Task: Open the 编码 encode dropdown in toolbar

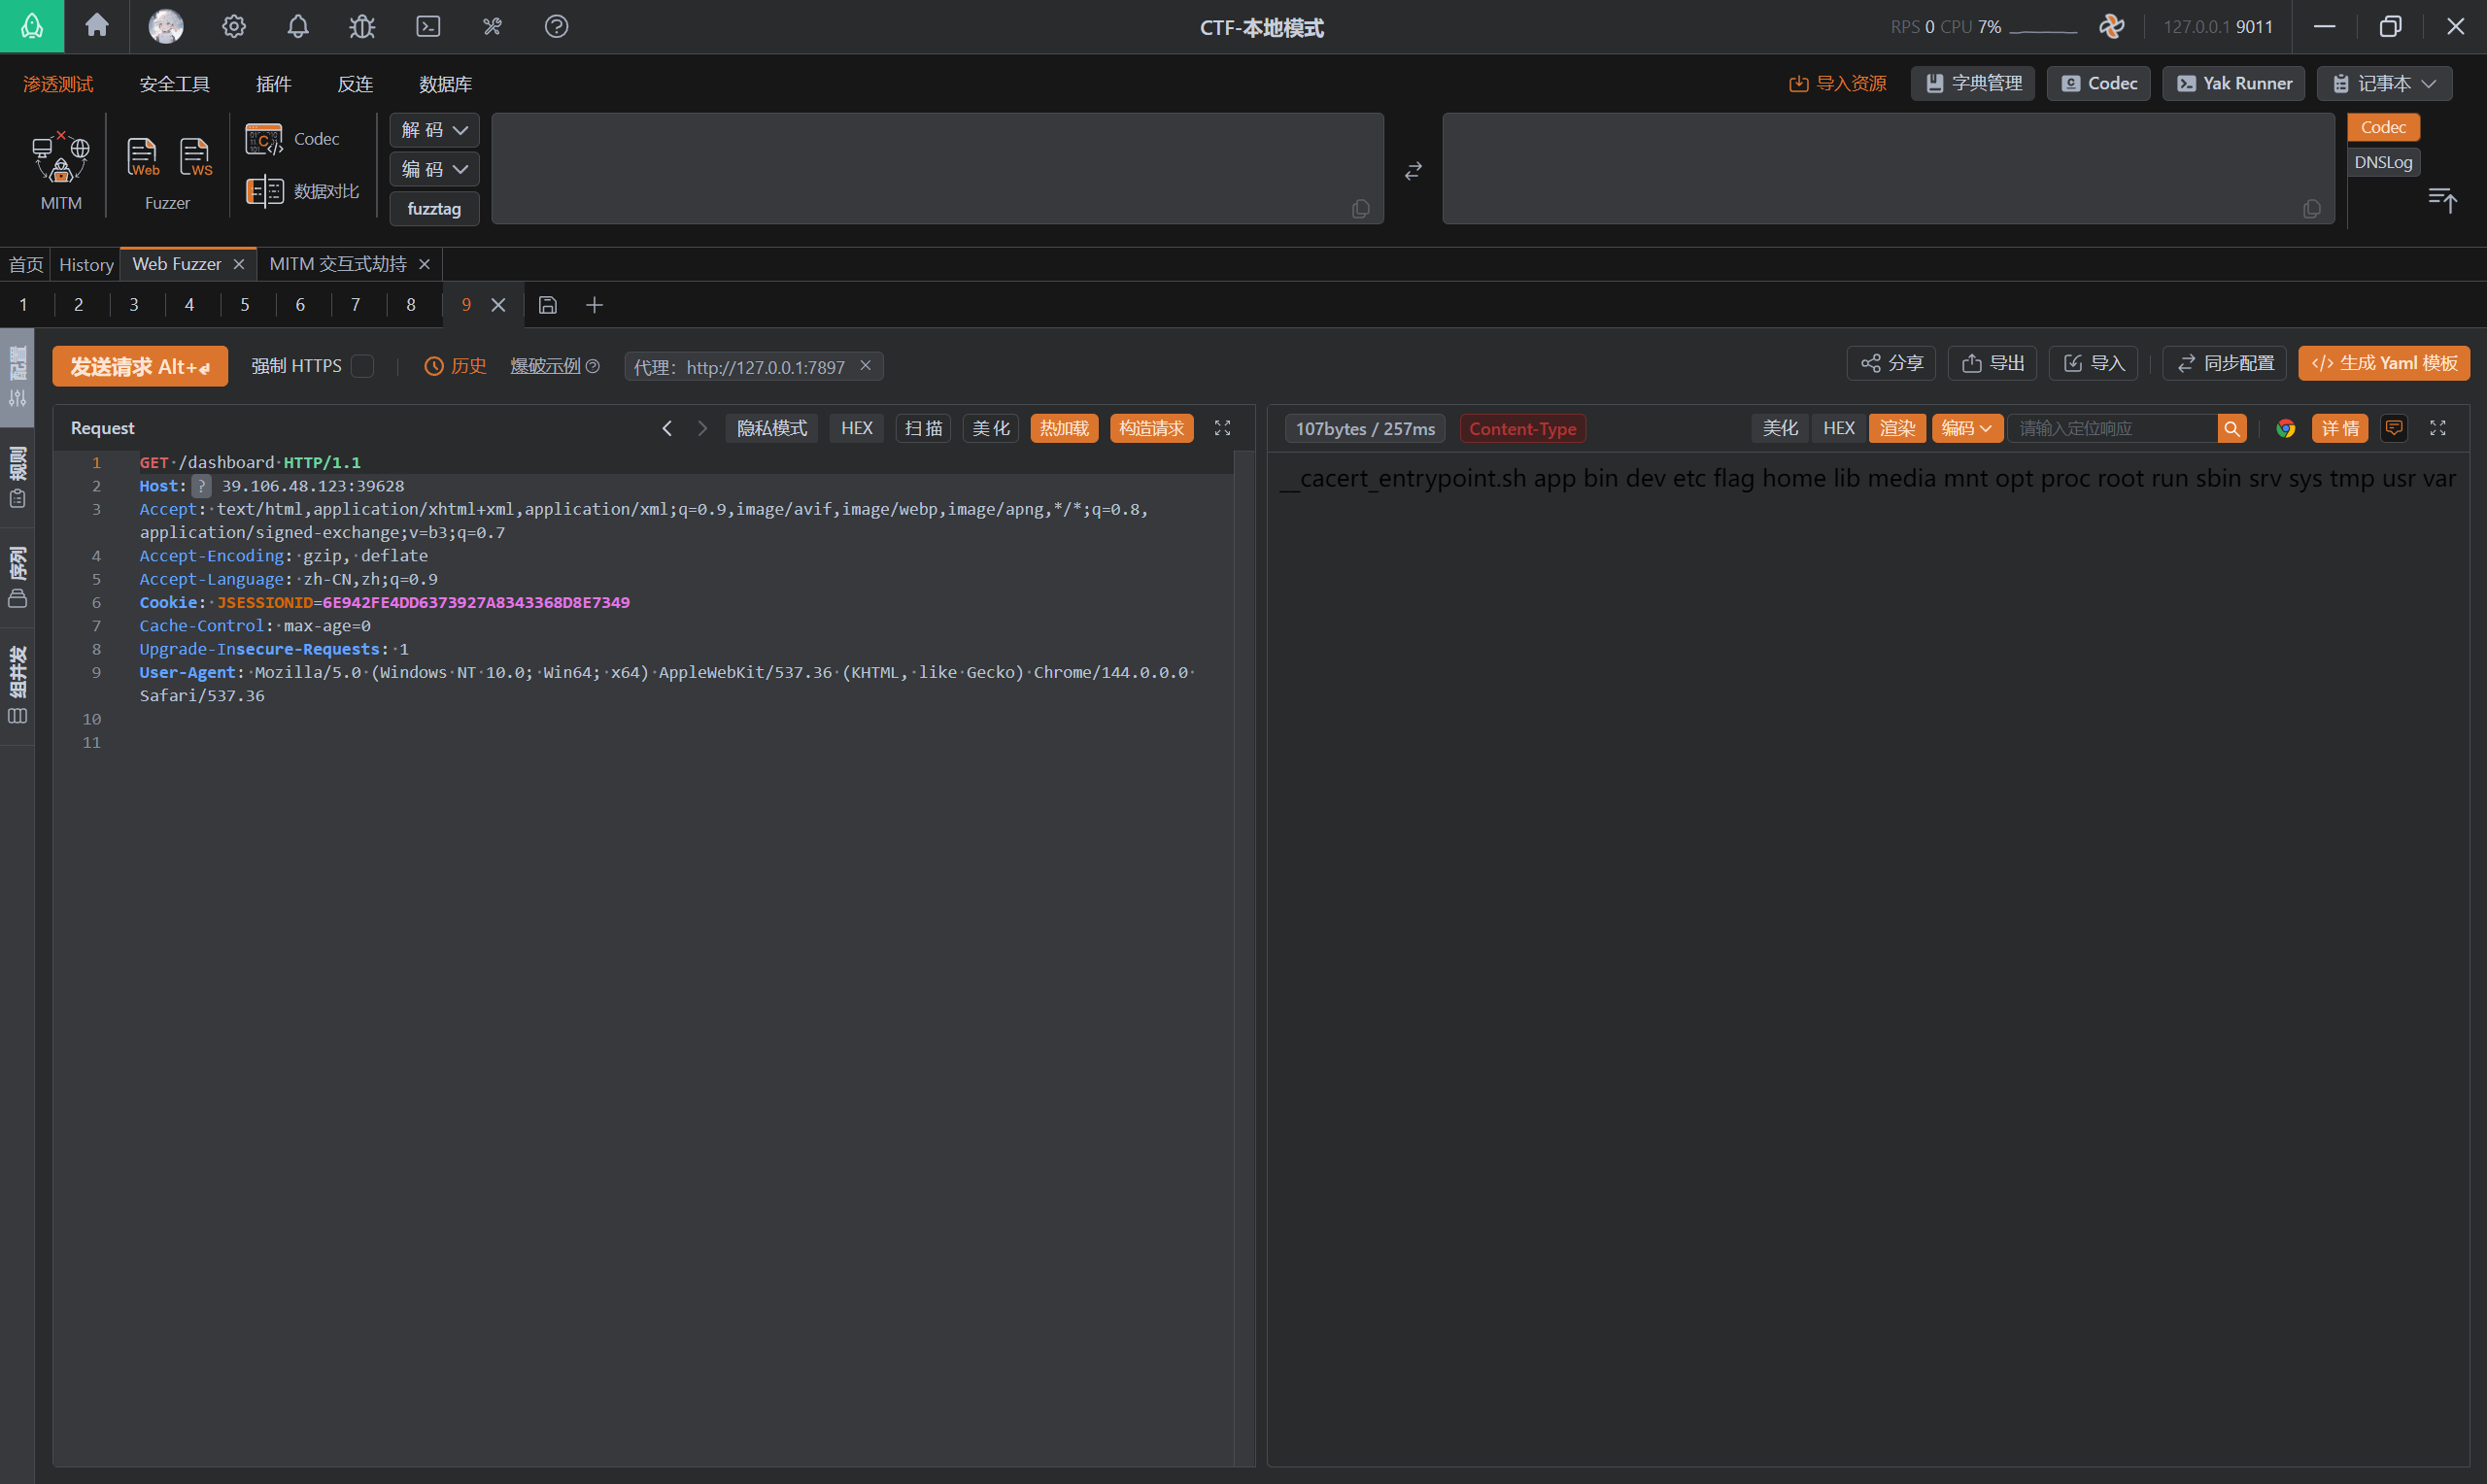Action: point(434,169)
